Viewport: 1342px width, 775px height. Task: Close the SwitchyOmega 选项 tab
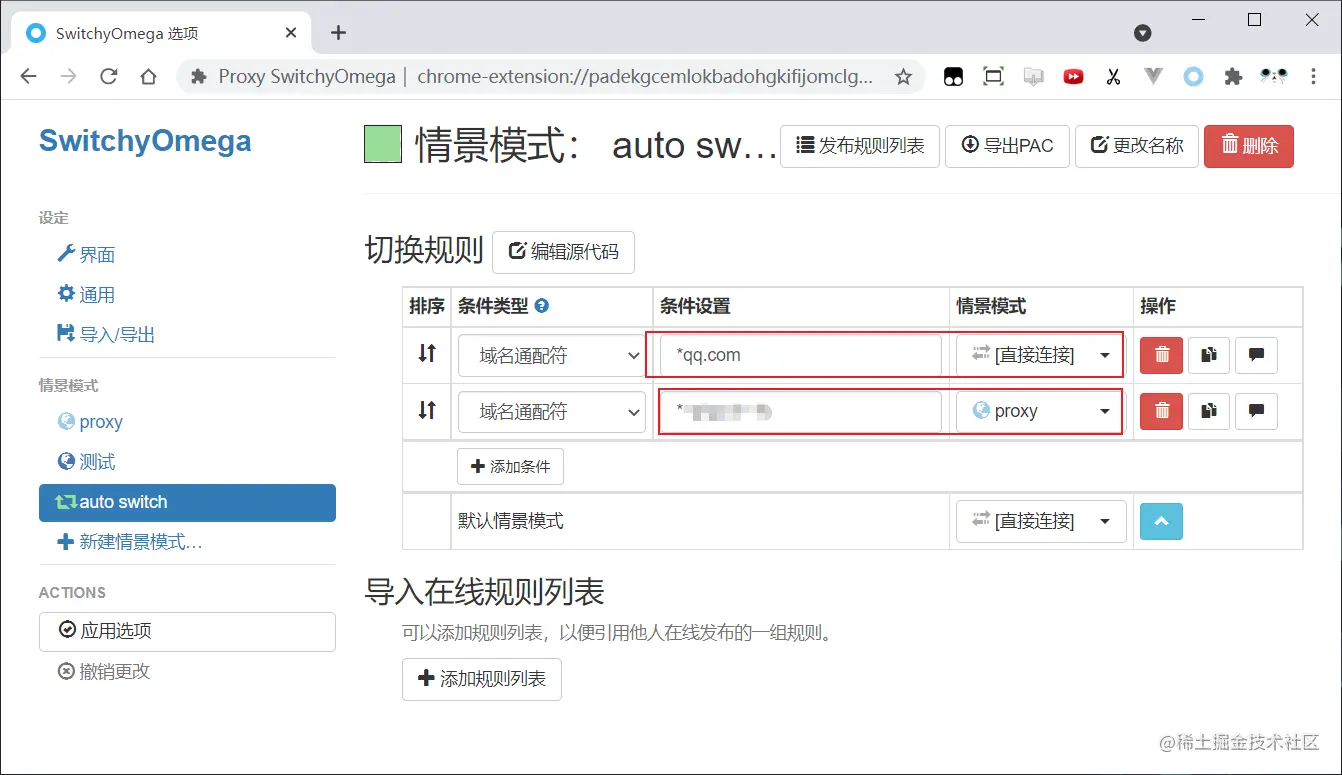(291, 33)
